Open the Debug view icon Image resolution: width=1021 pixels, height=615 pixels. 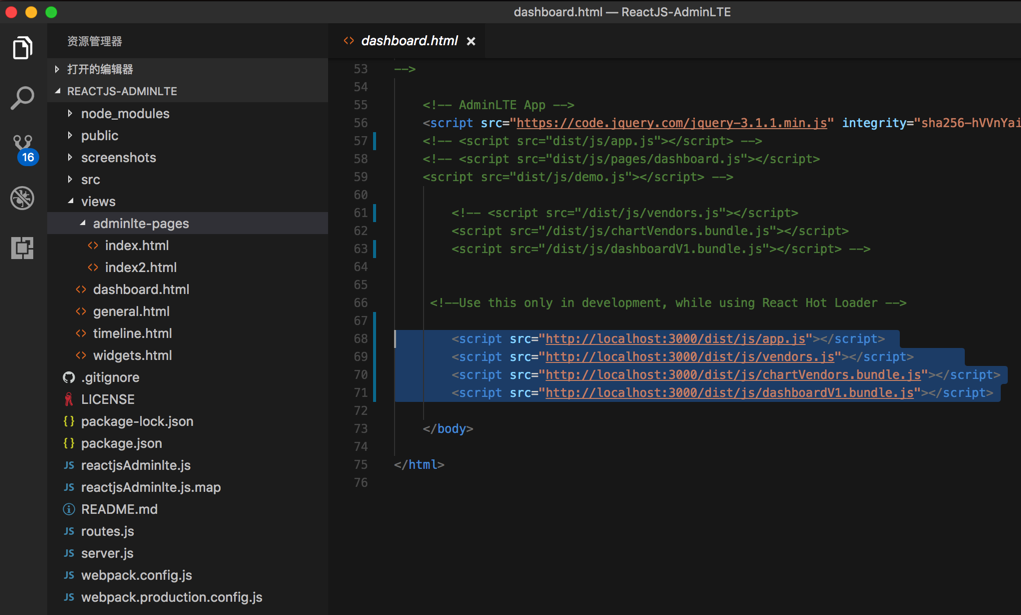click(x=22, y=198)
